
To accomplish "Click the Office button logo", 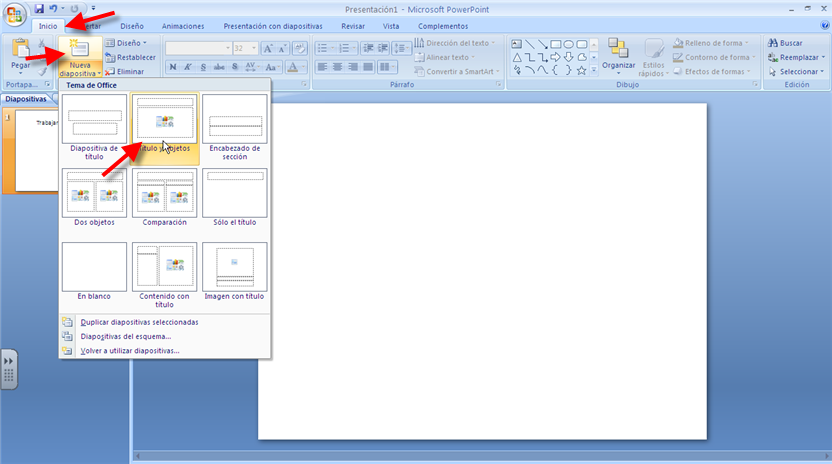I will pos(16,14).
